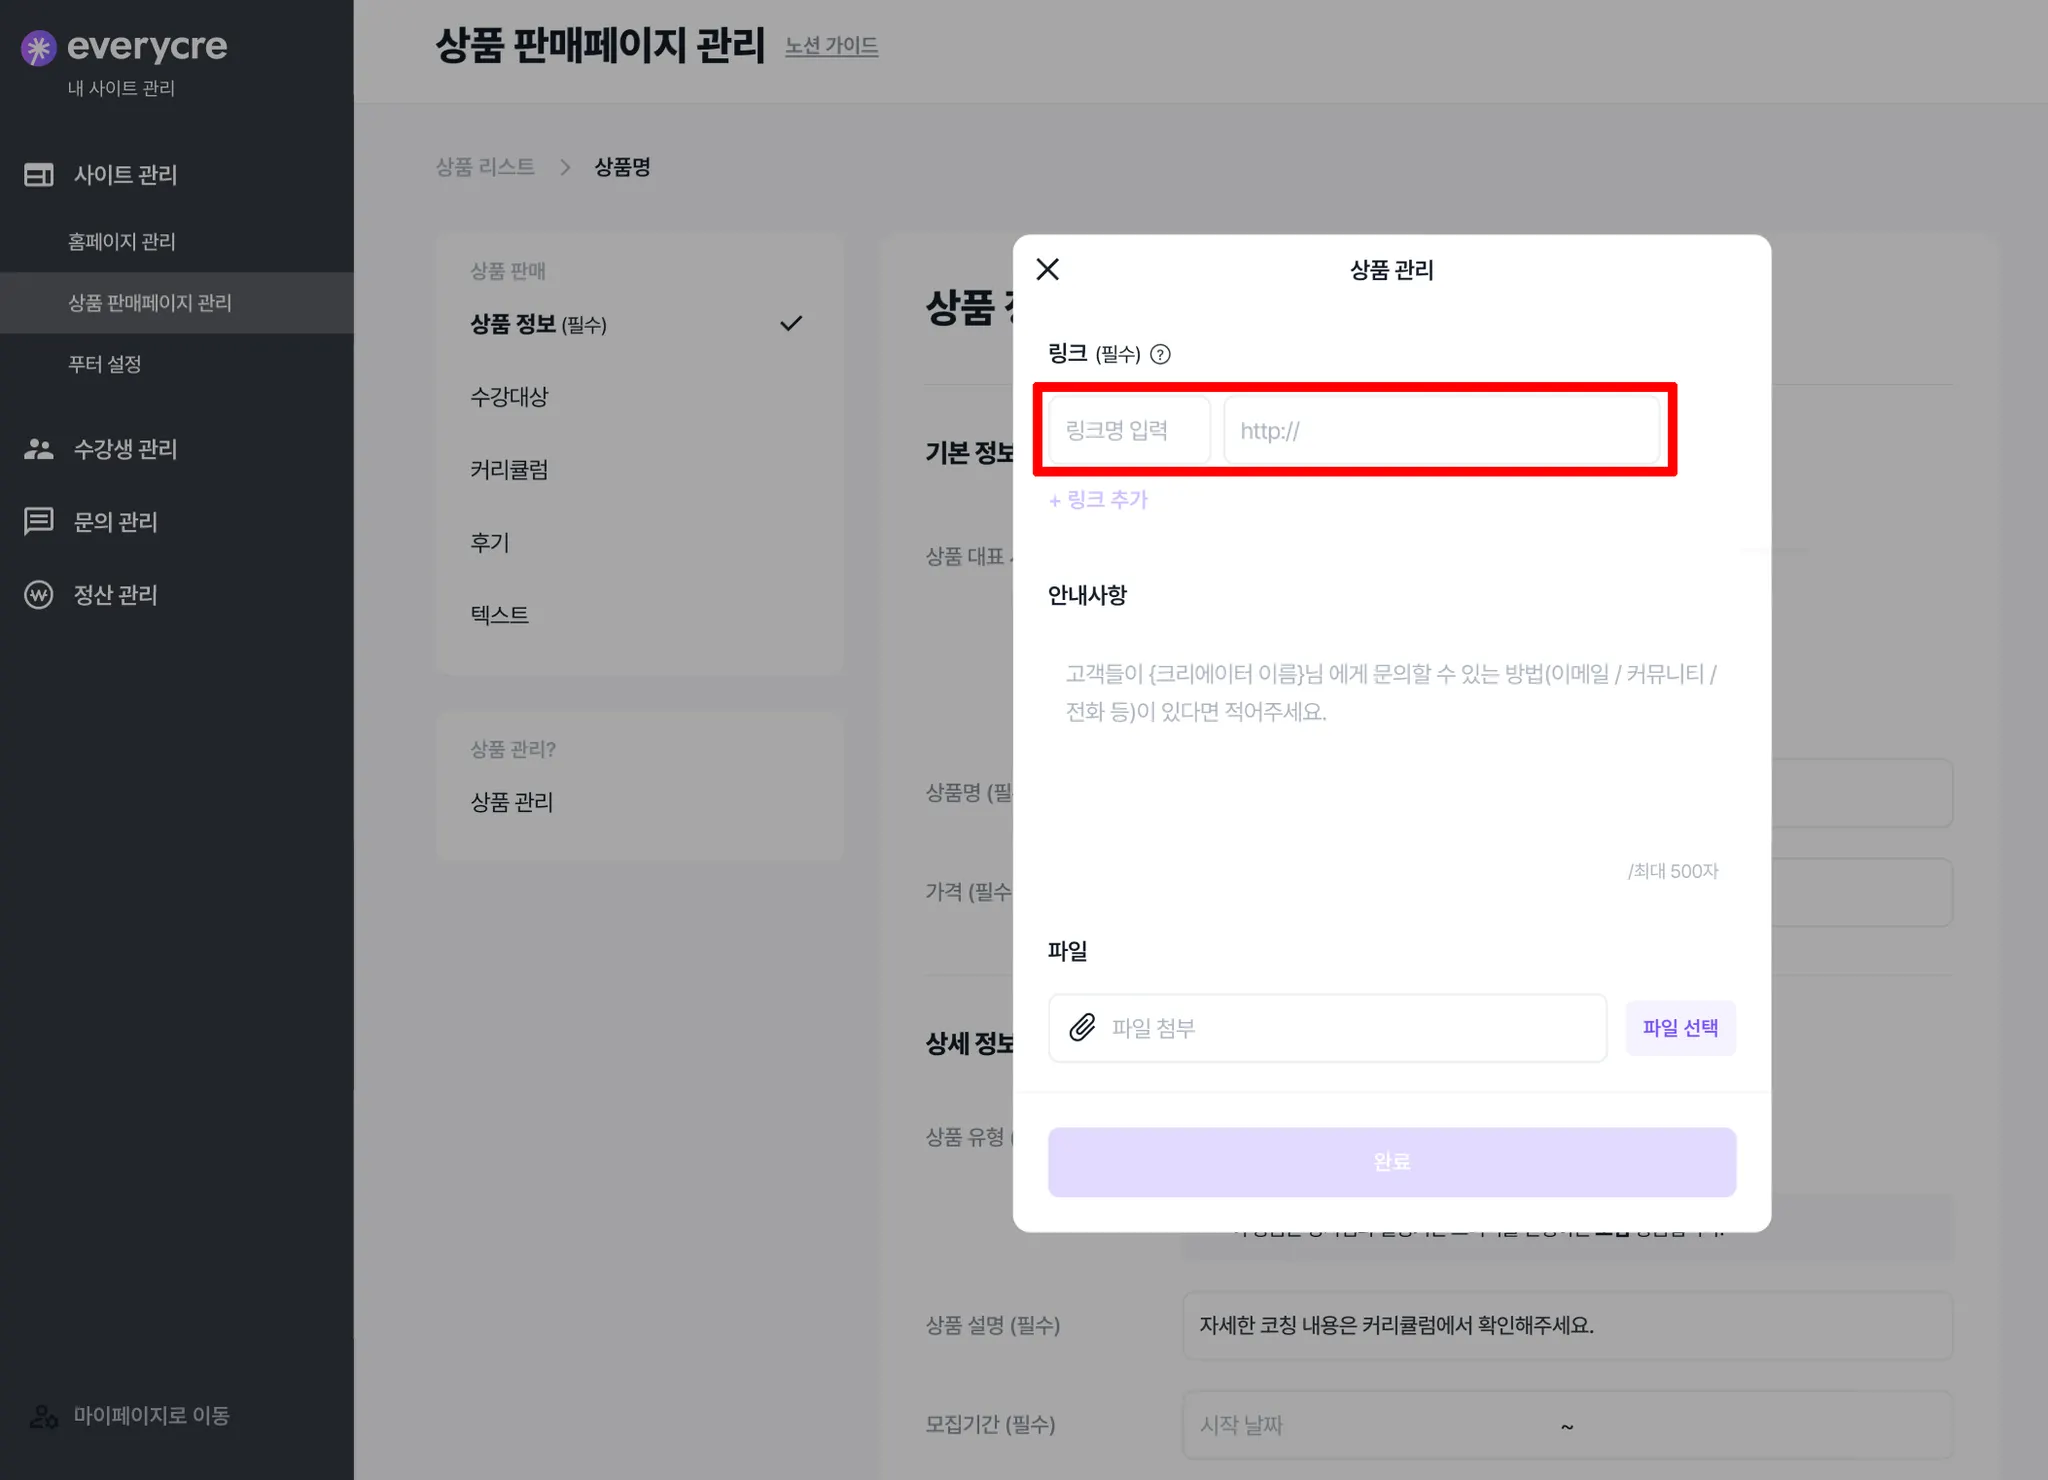Open 홈페이지 관리 in the sidebar

[x=122, y=241]
